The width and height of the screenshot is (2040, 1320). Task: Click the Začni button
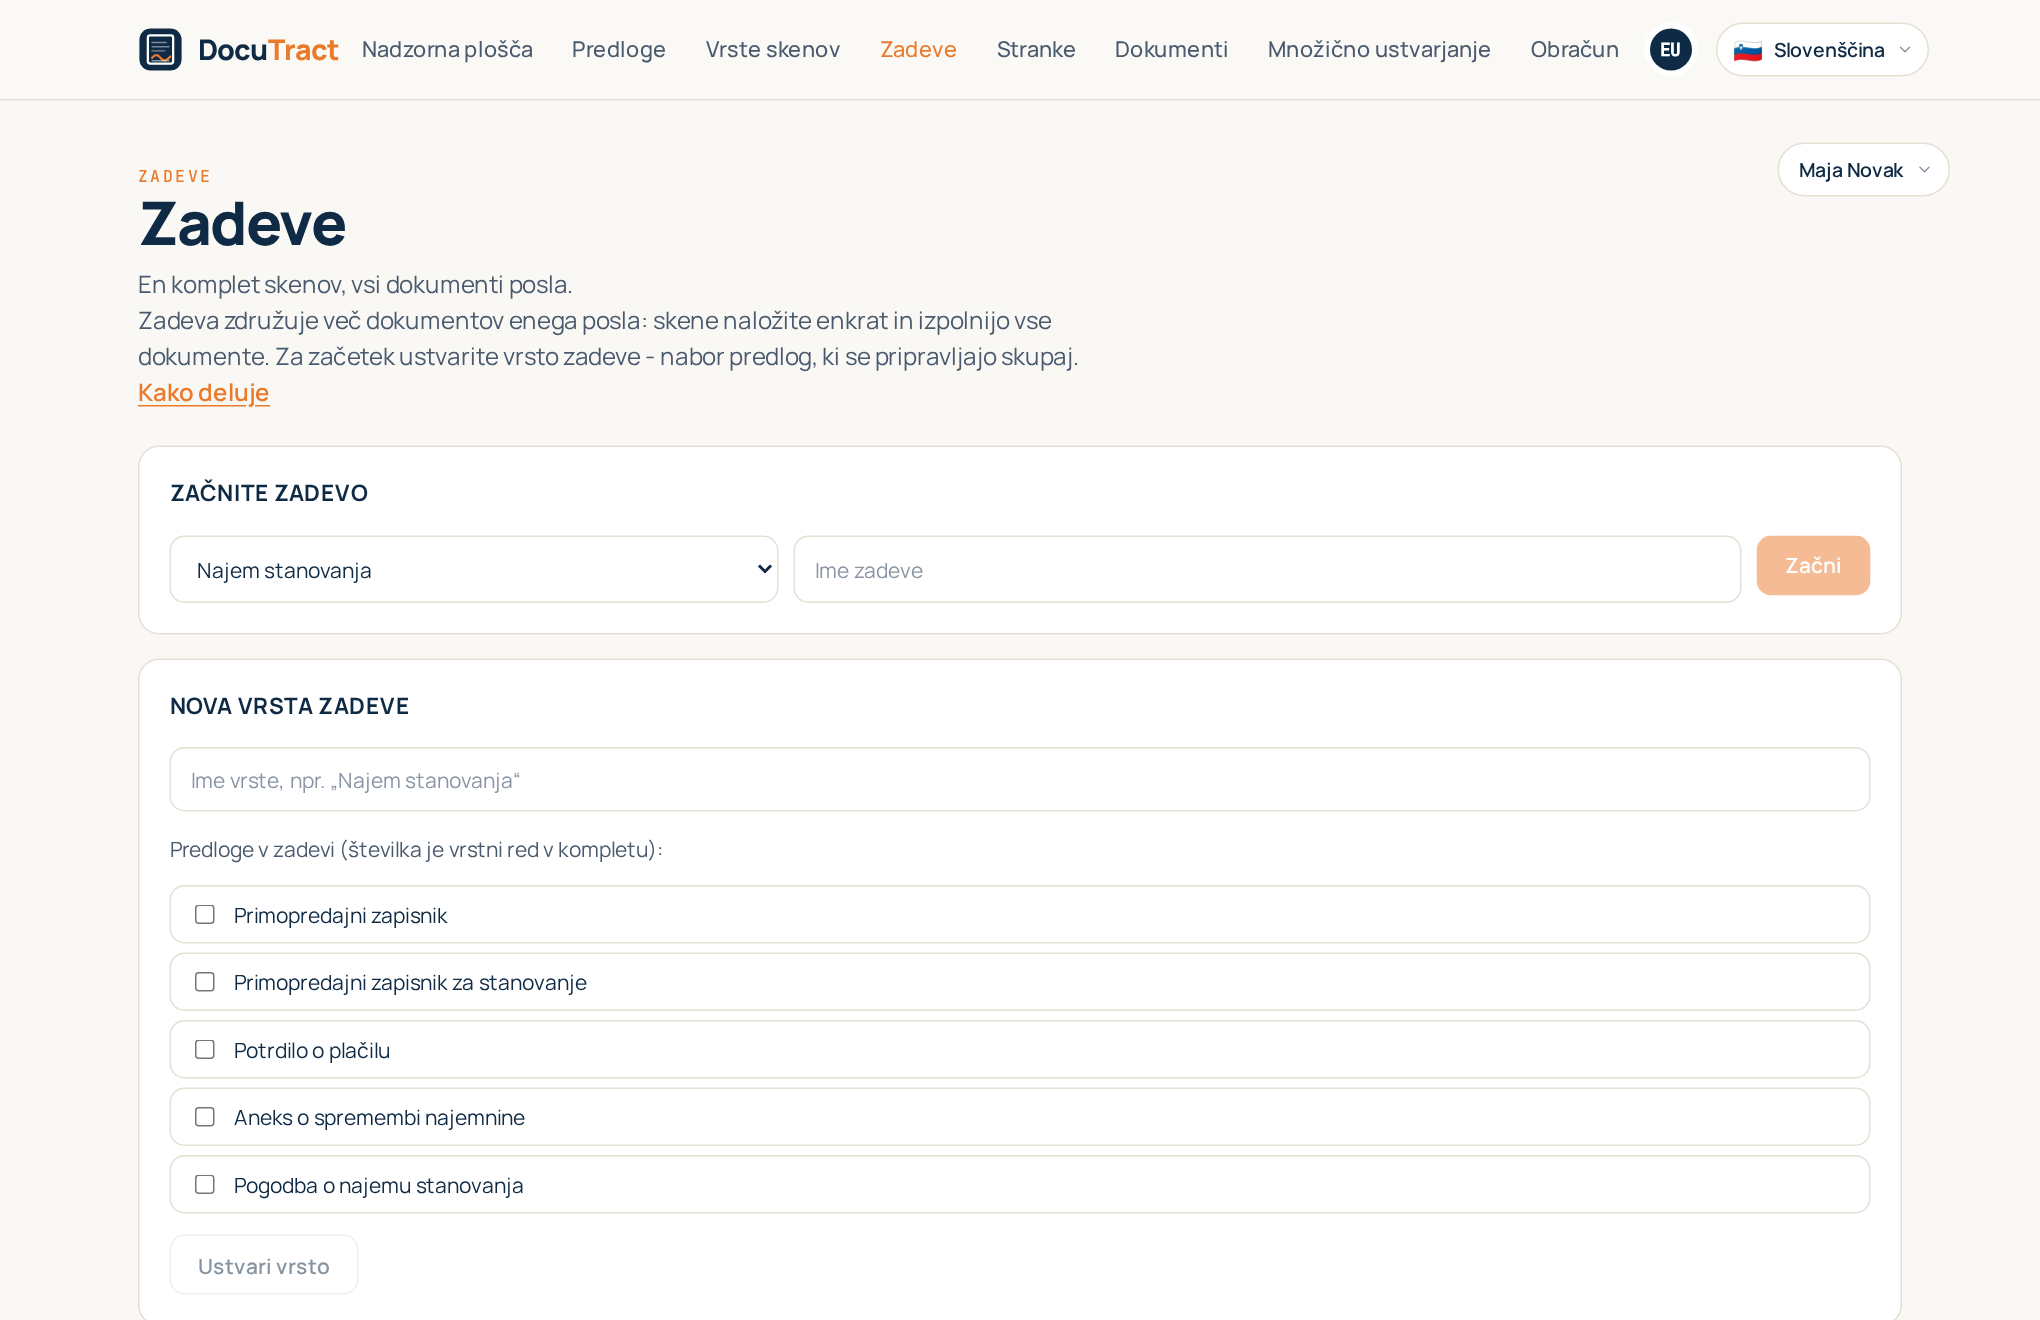pos(1812,565)
